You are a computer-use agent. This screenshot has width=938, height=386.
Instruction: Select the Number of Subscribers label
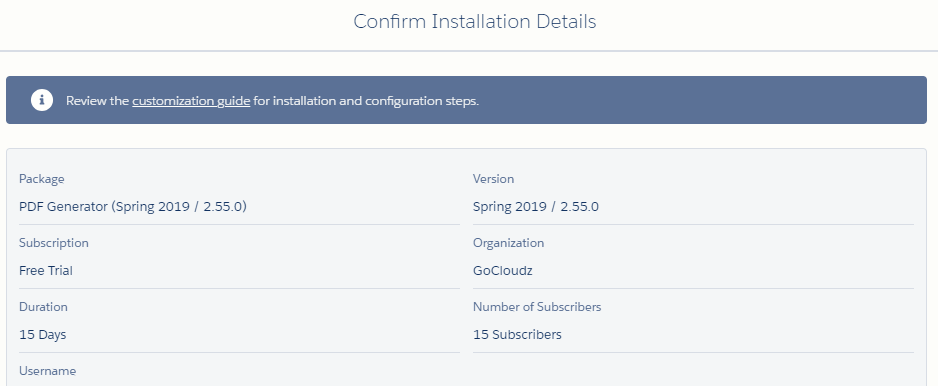tap(537, 306)
